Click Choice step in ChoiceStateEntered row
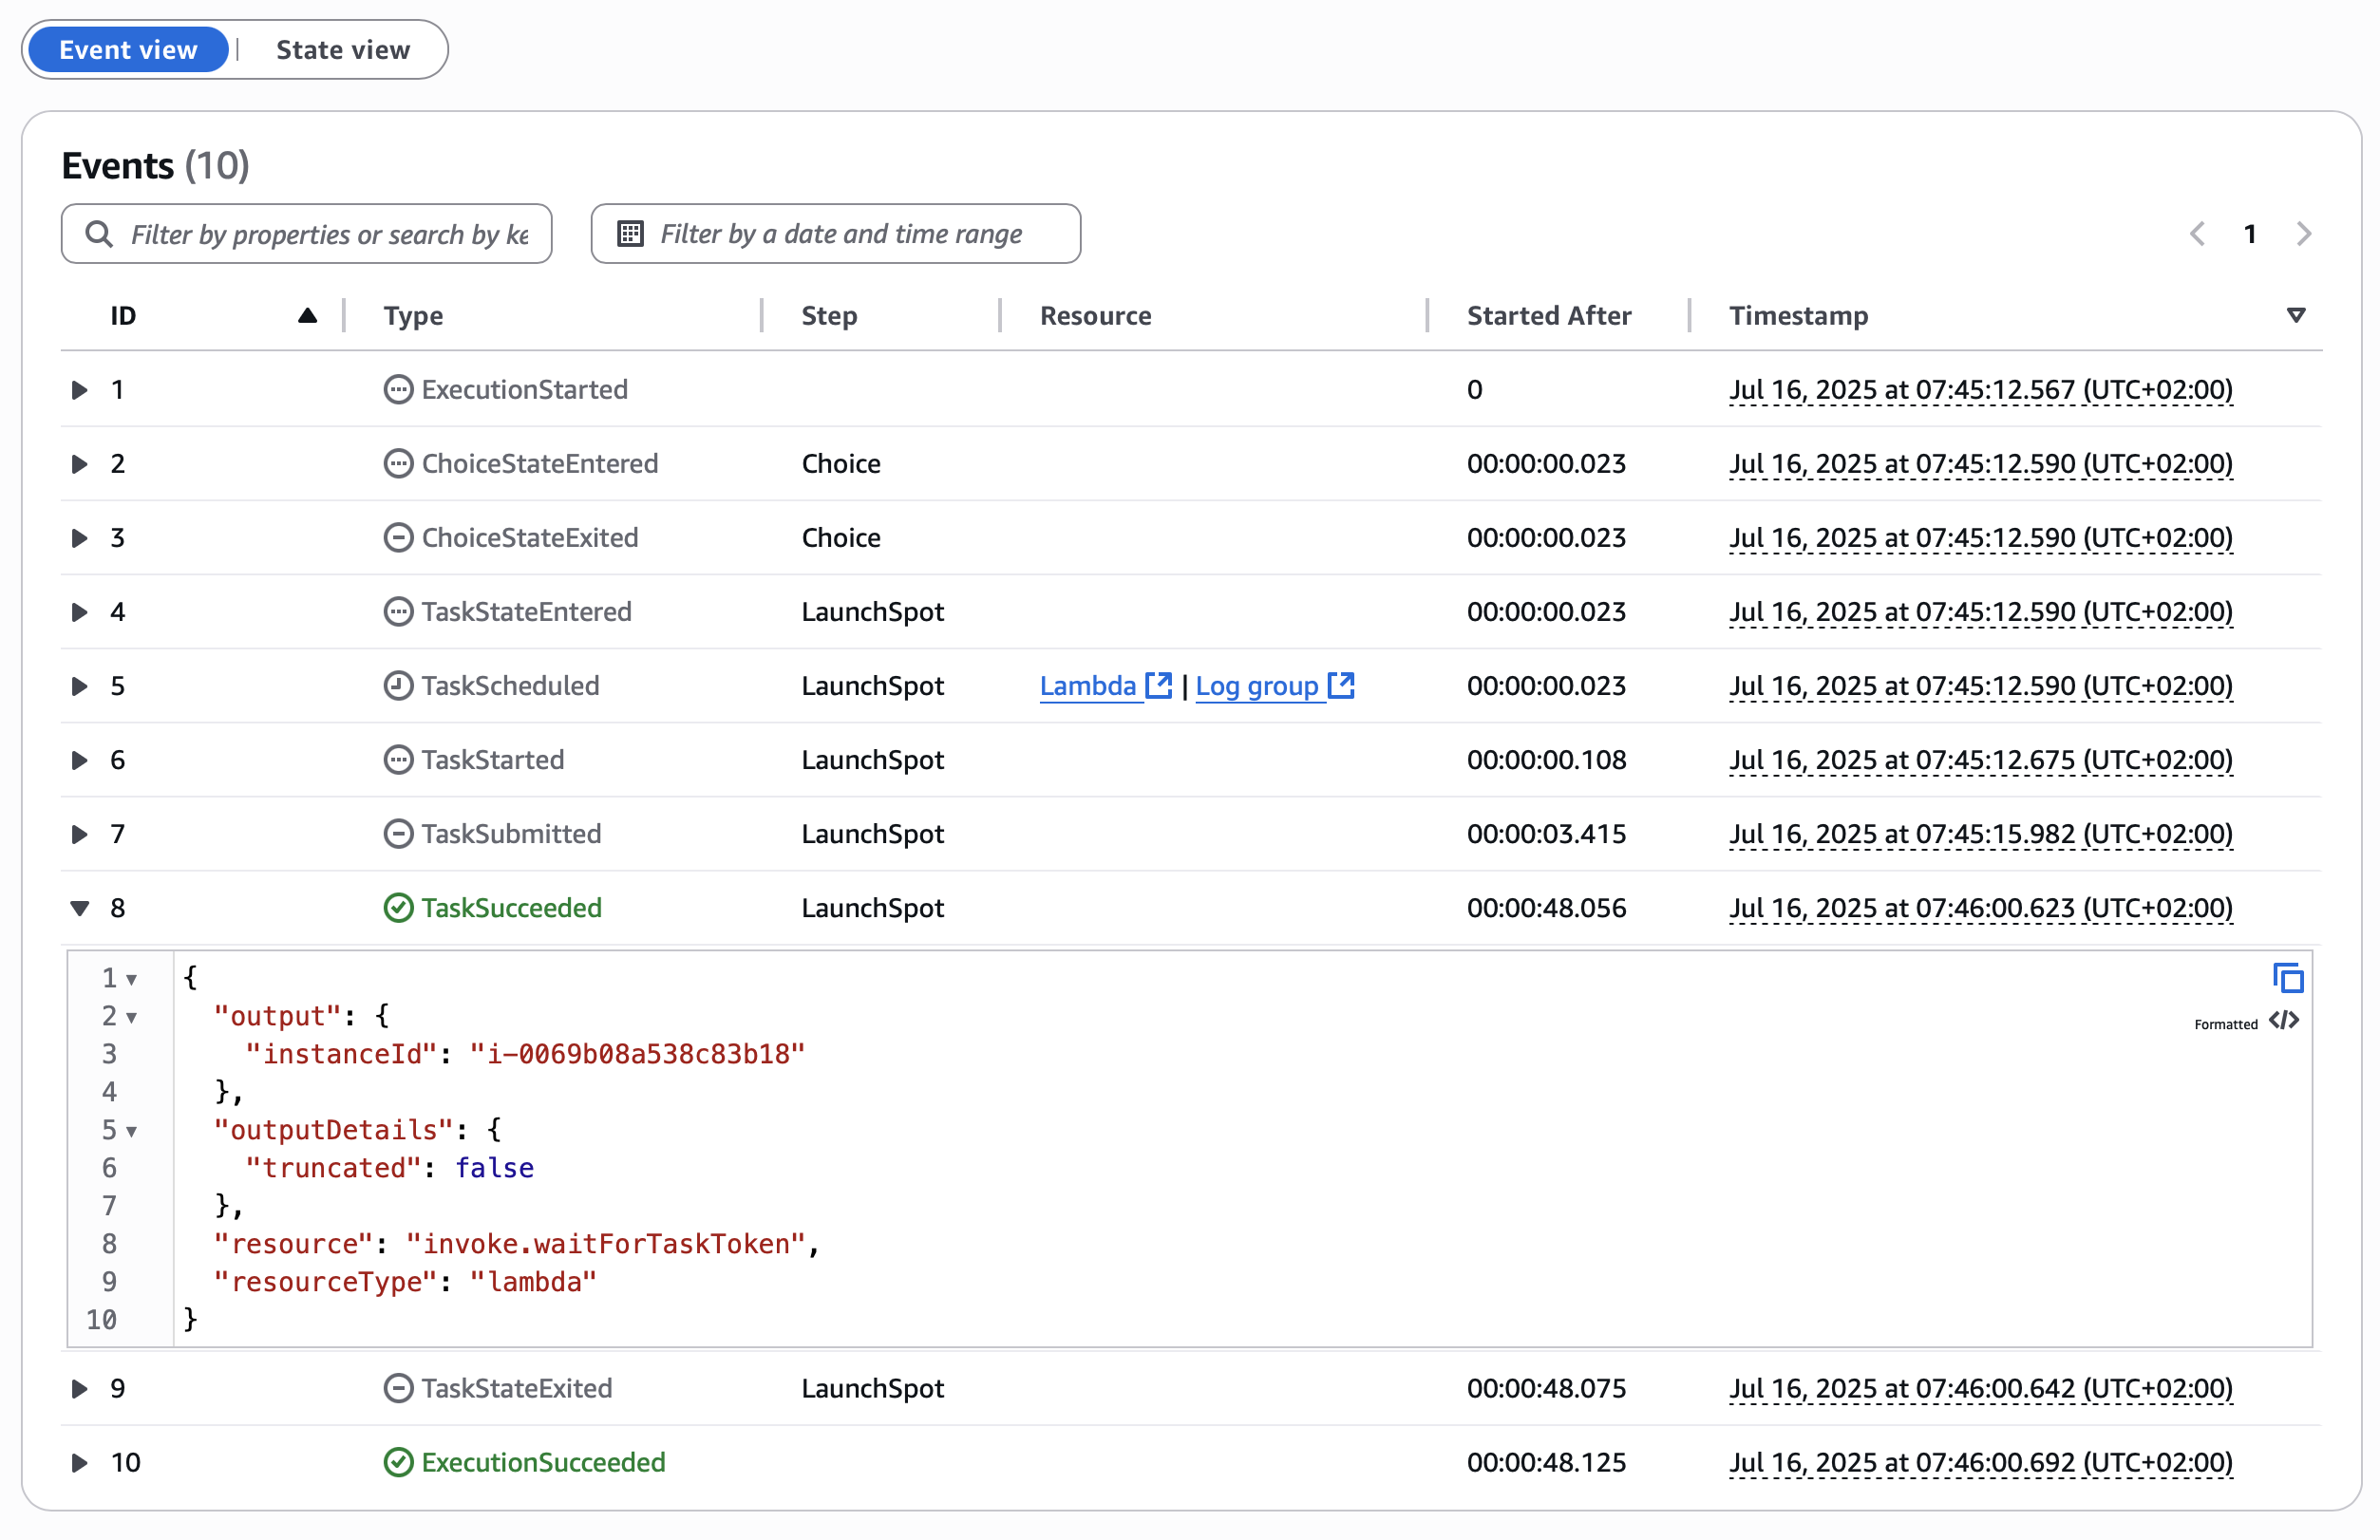 [841, 464]
